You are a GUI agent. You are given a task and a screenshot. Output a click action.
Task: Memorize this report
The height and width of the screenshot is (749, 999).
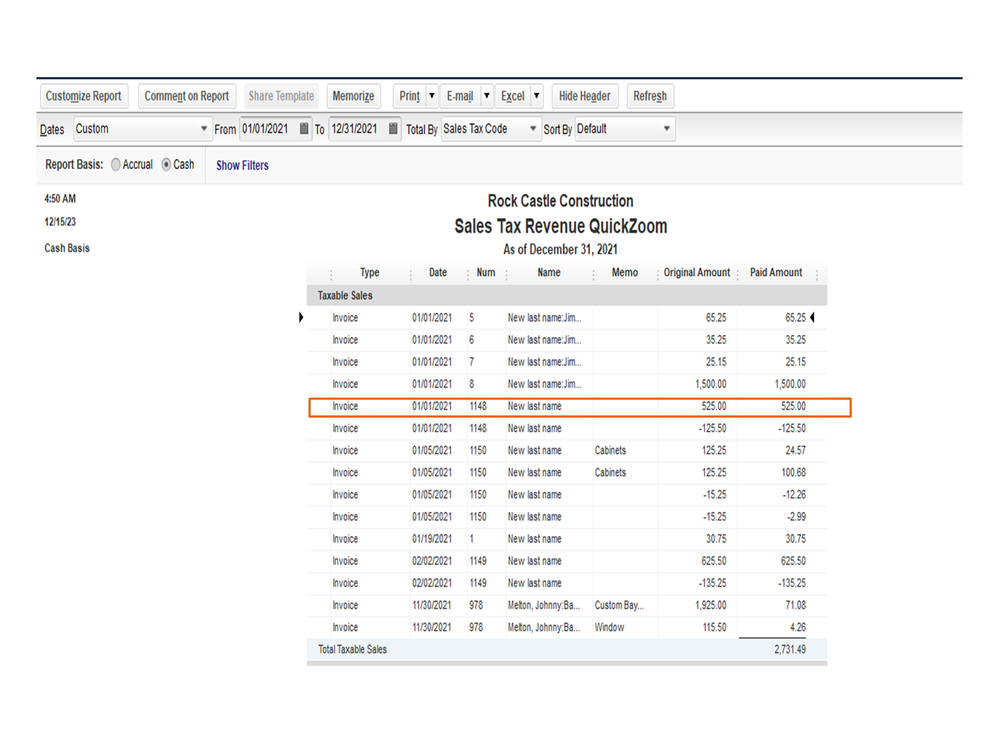(x=354, y=96)
